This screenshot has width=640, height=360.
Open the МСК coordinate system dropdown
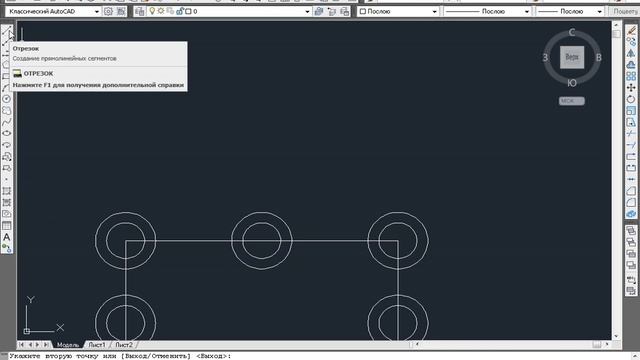point(571,101)
